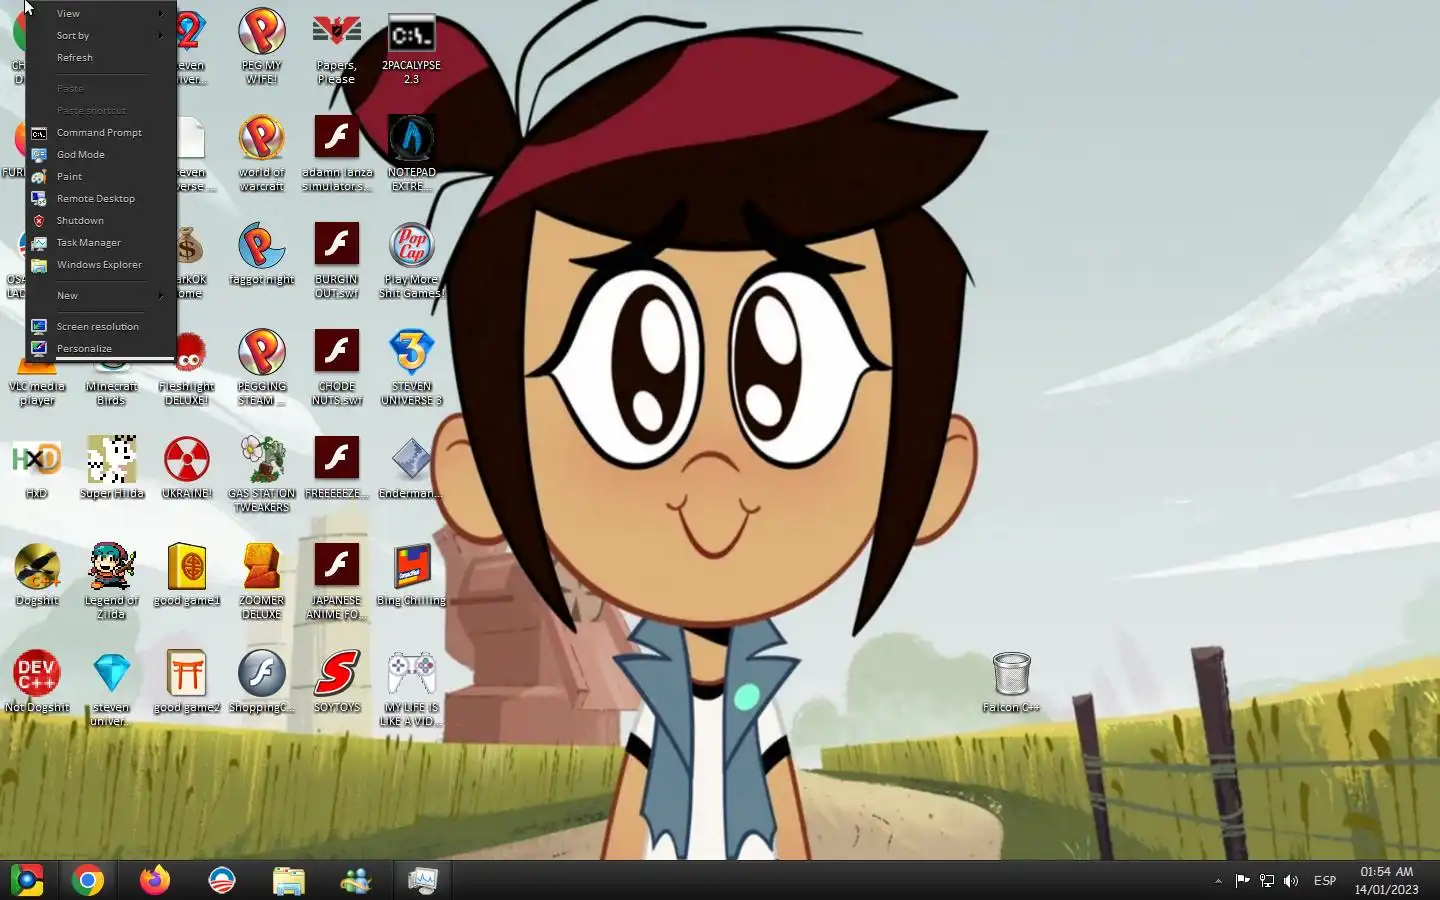This screenshot has height=900, width=1440.
Task: Open the Falcon C++ recycle bin icon
Action: point(1011,681)
